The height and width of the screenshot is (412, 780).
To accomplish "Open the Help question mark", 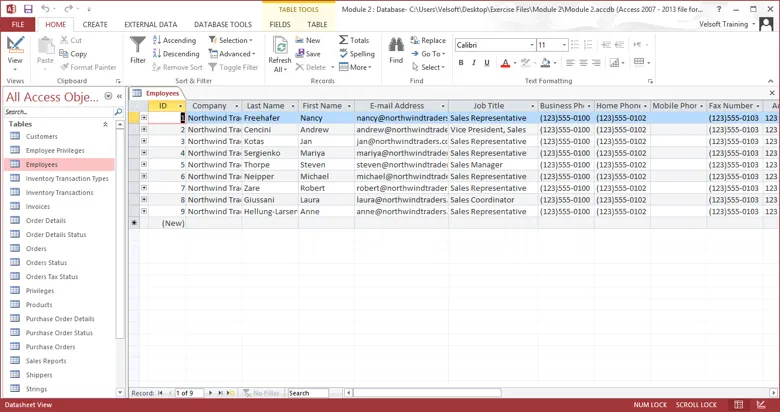I will pyautogui.click(x=719, y=9).
